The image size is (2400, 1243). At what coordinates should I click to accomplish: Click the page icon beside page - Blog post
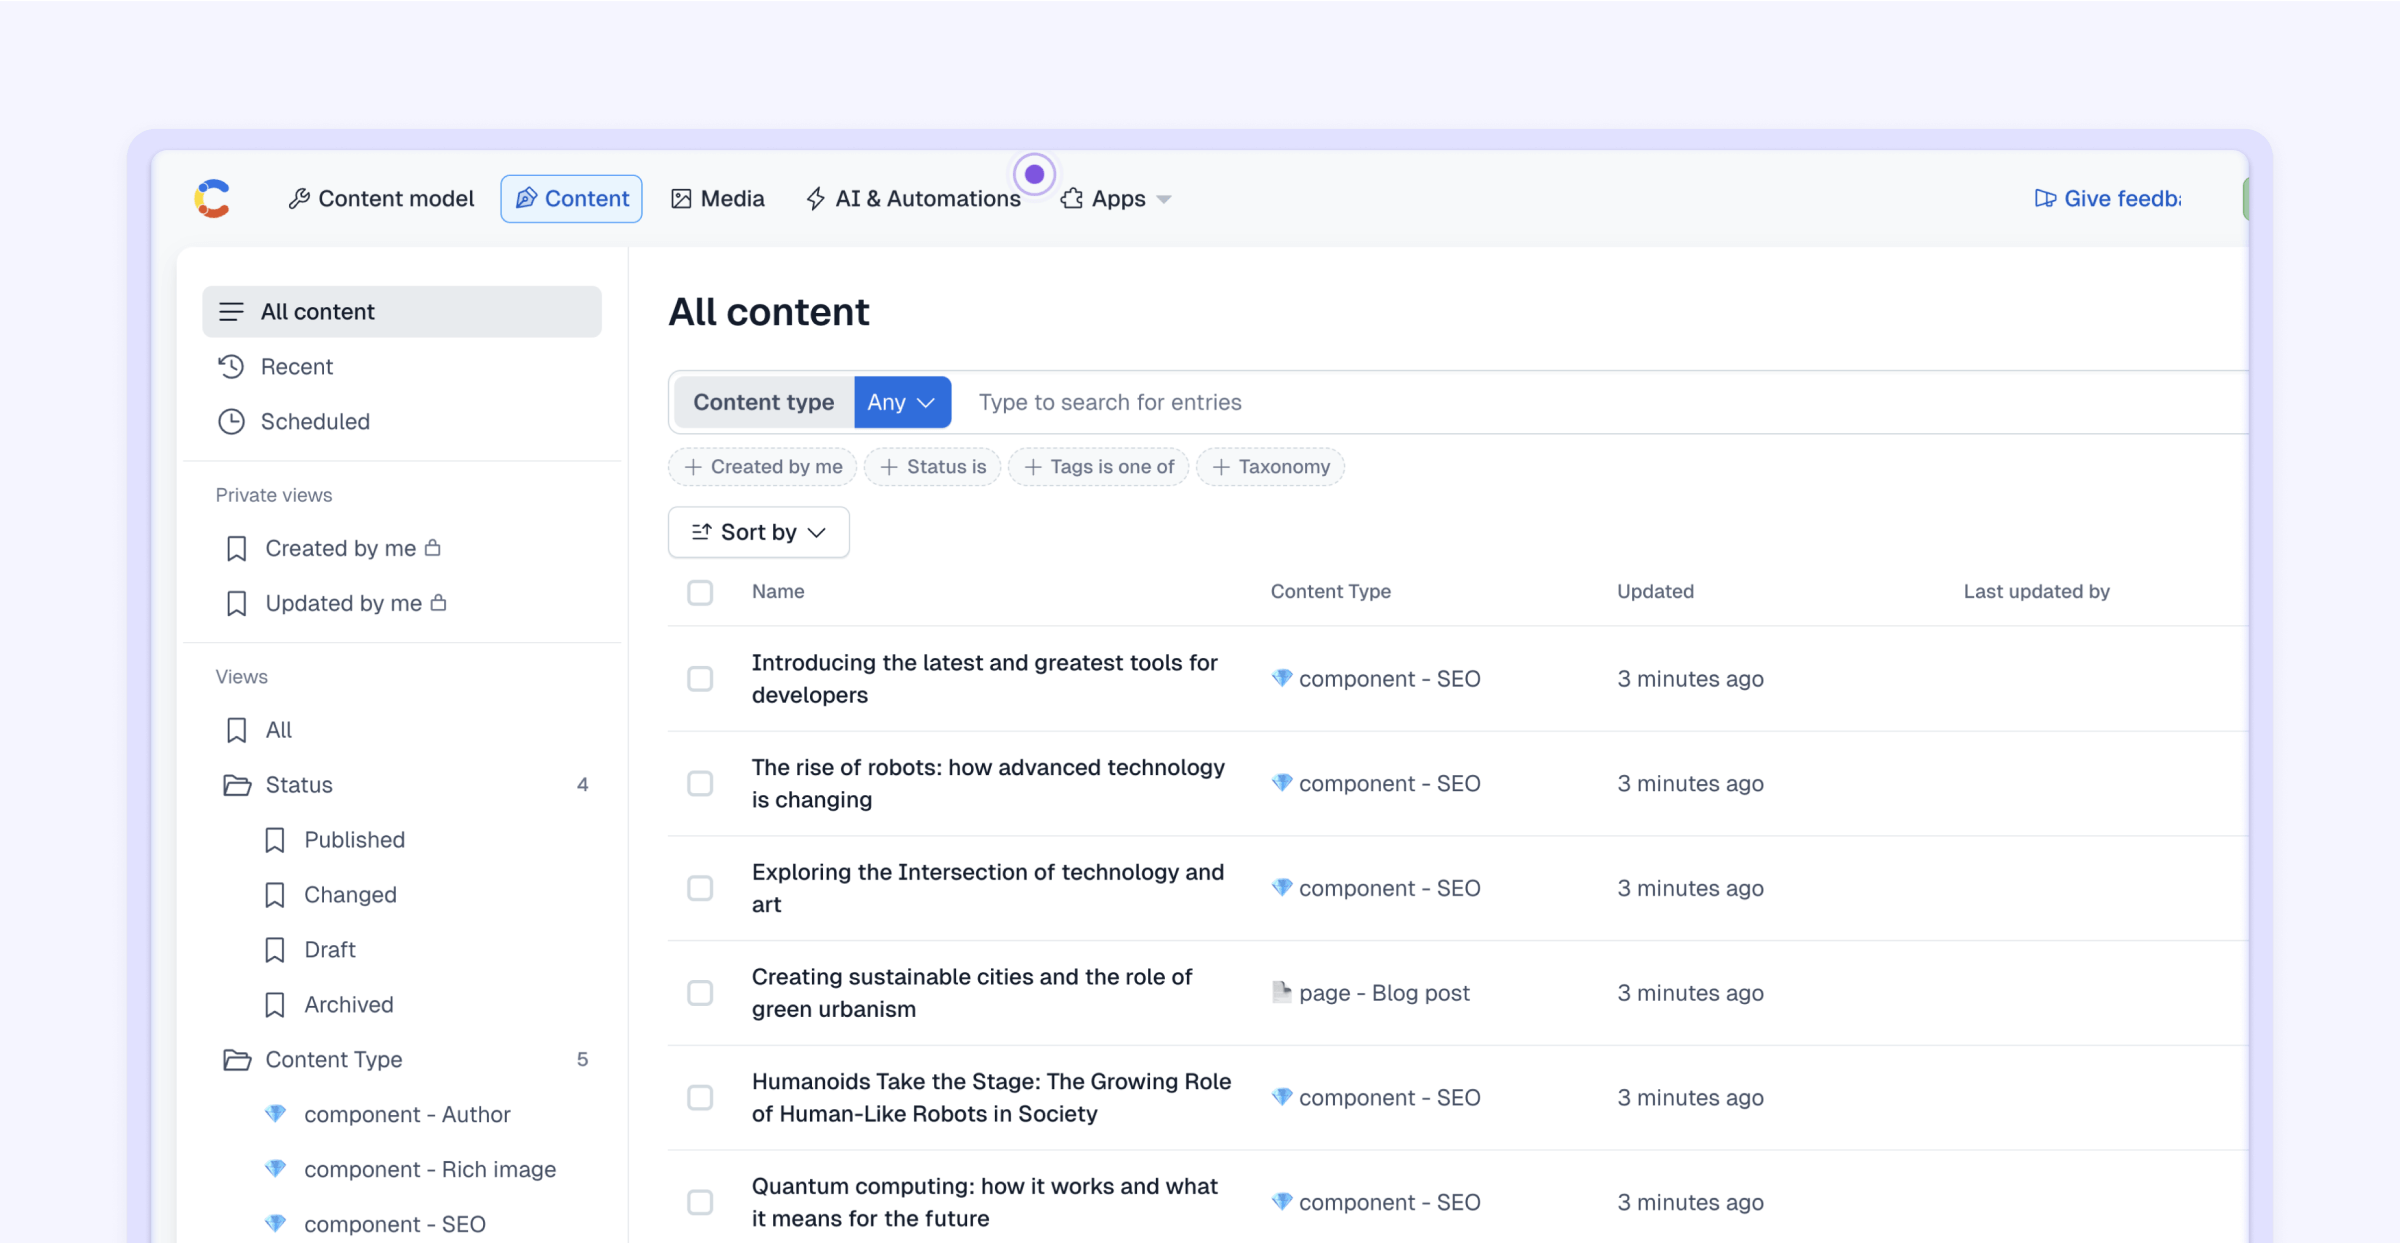pos(1281,992)
